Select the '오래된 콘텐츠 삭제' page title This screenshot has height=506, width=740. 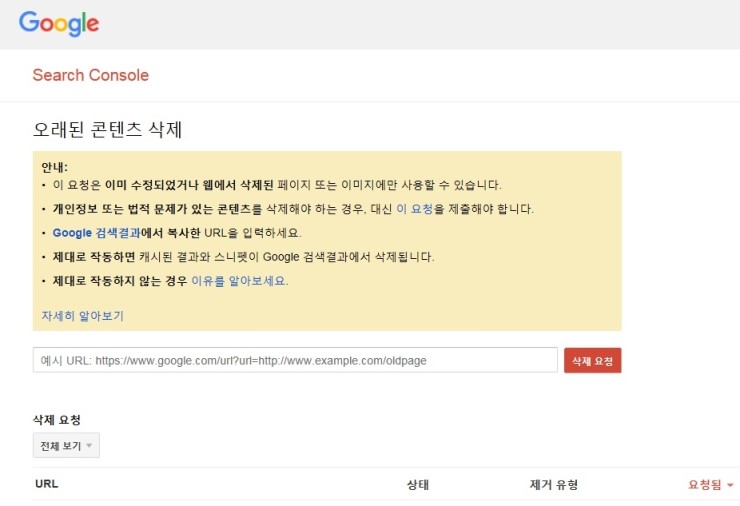click(108, 129)
